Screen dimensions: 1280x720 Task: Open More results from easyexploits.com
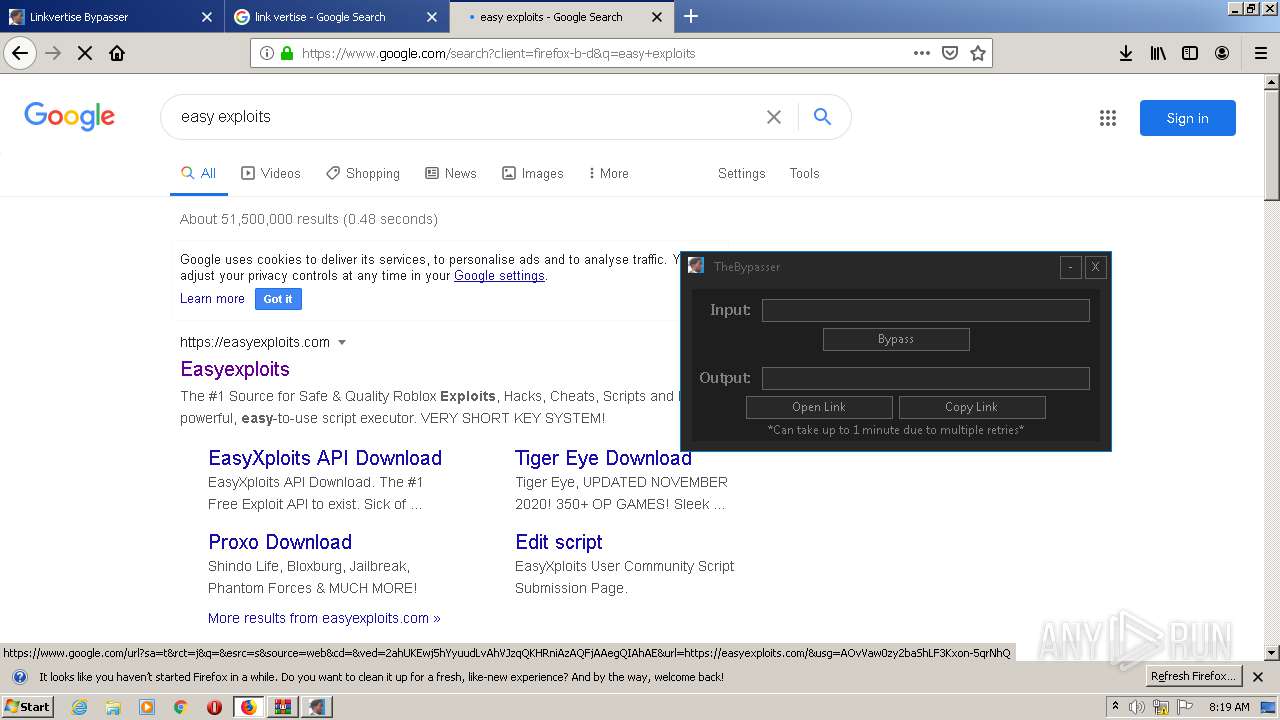click(x=324, y=618)
